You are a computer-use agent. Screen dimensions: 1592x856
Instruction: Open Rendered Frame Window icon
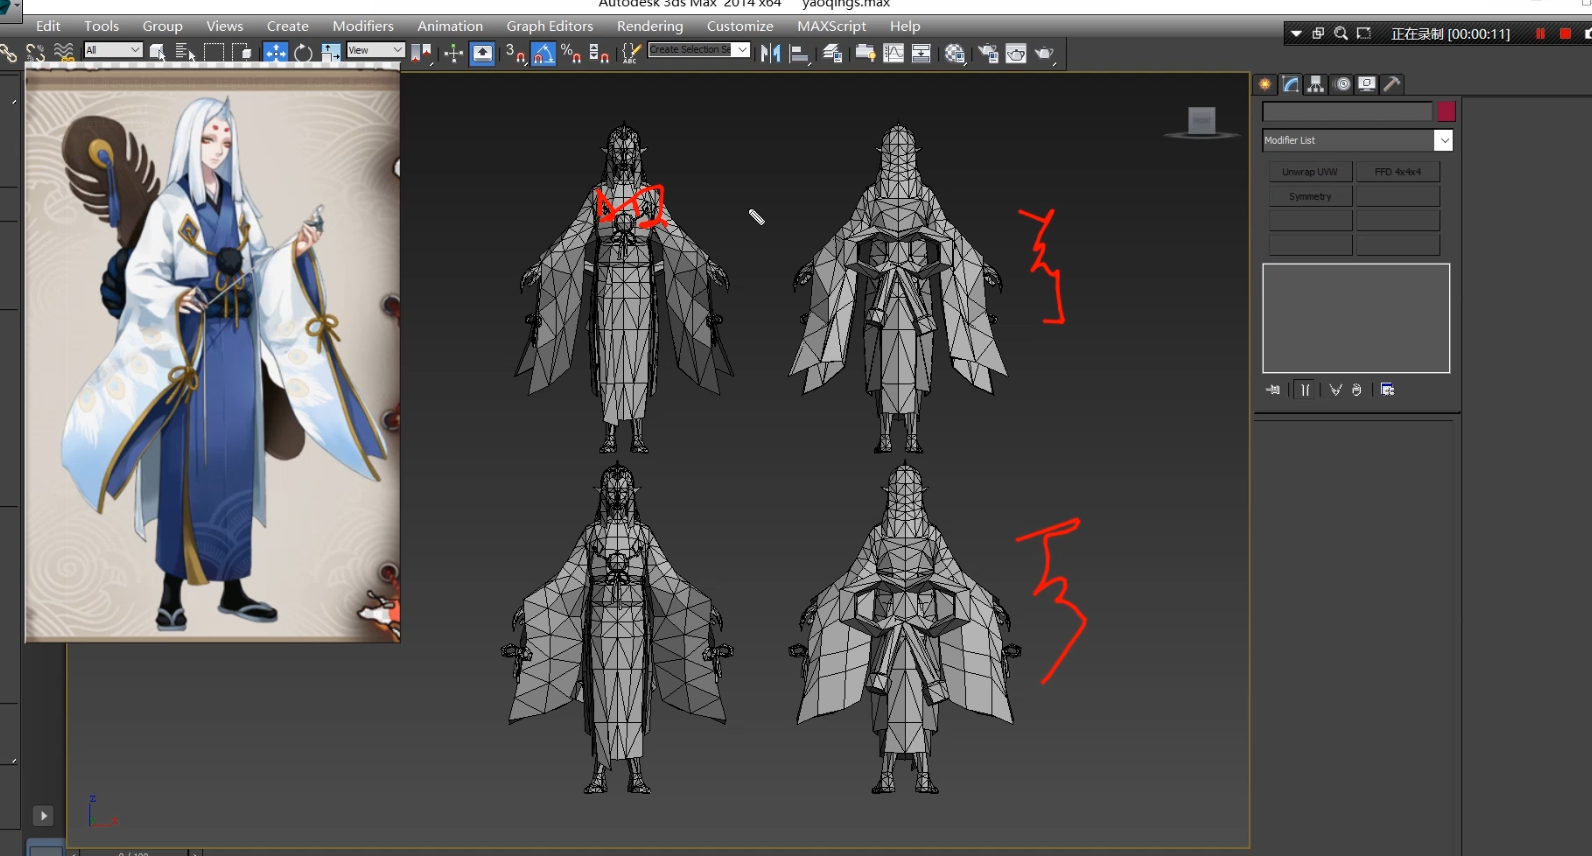[x=1016, y=53]
